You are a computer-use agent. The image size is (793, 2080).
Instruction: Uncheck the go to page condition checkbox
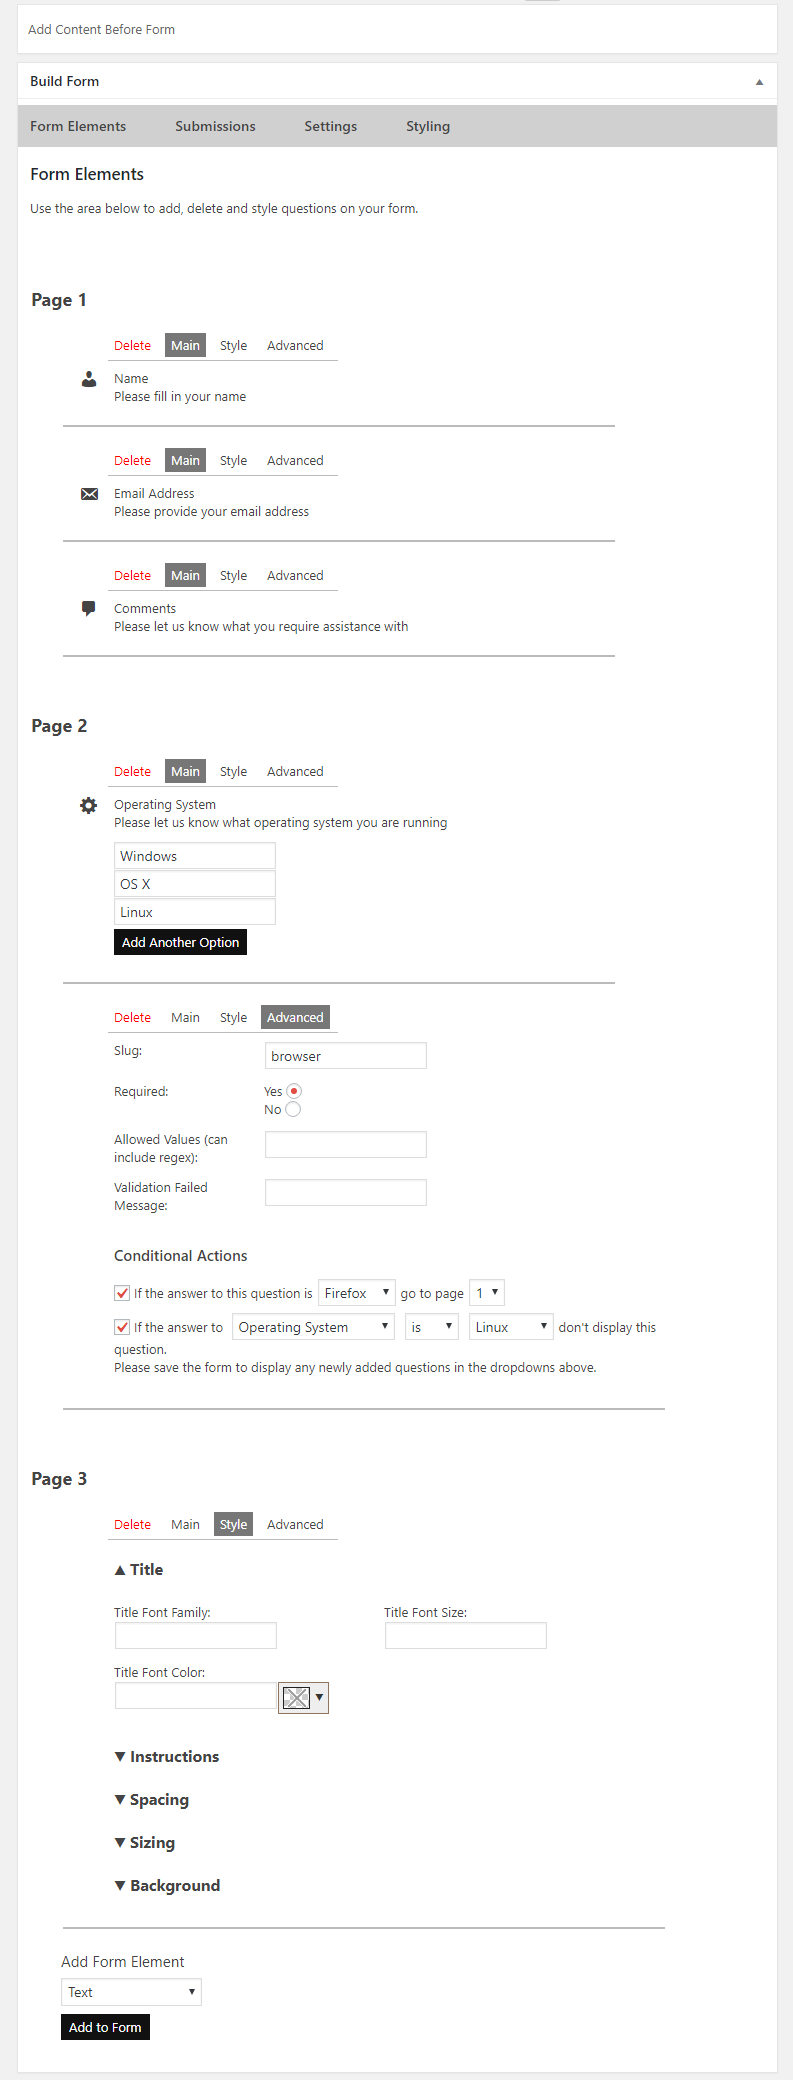(122, 1293)
